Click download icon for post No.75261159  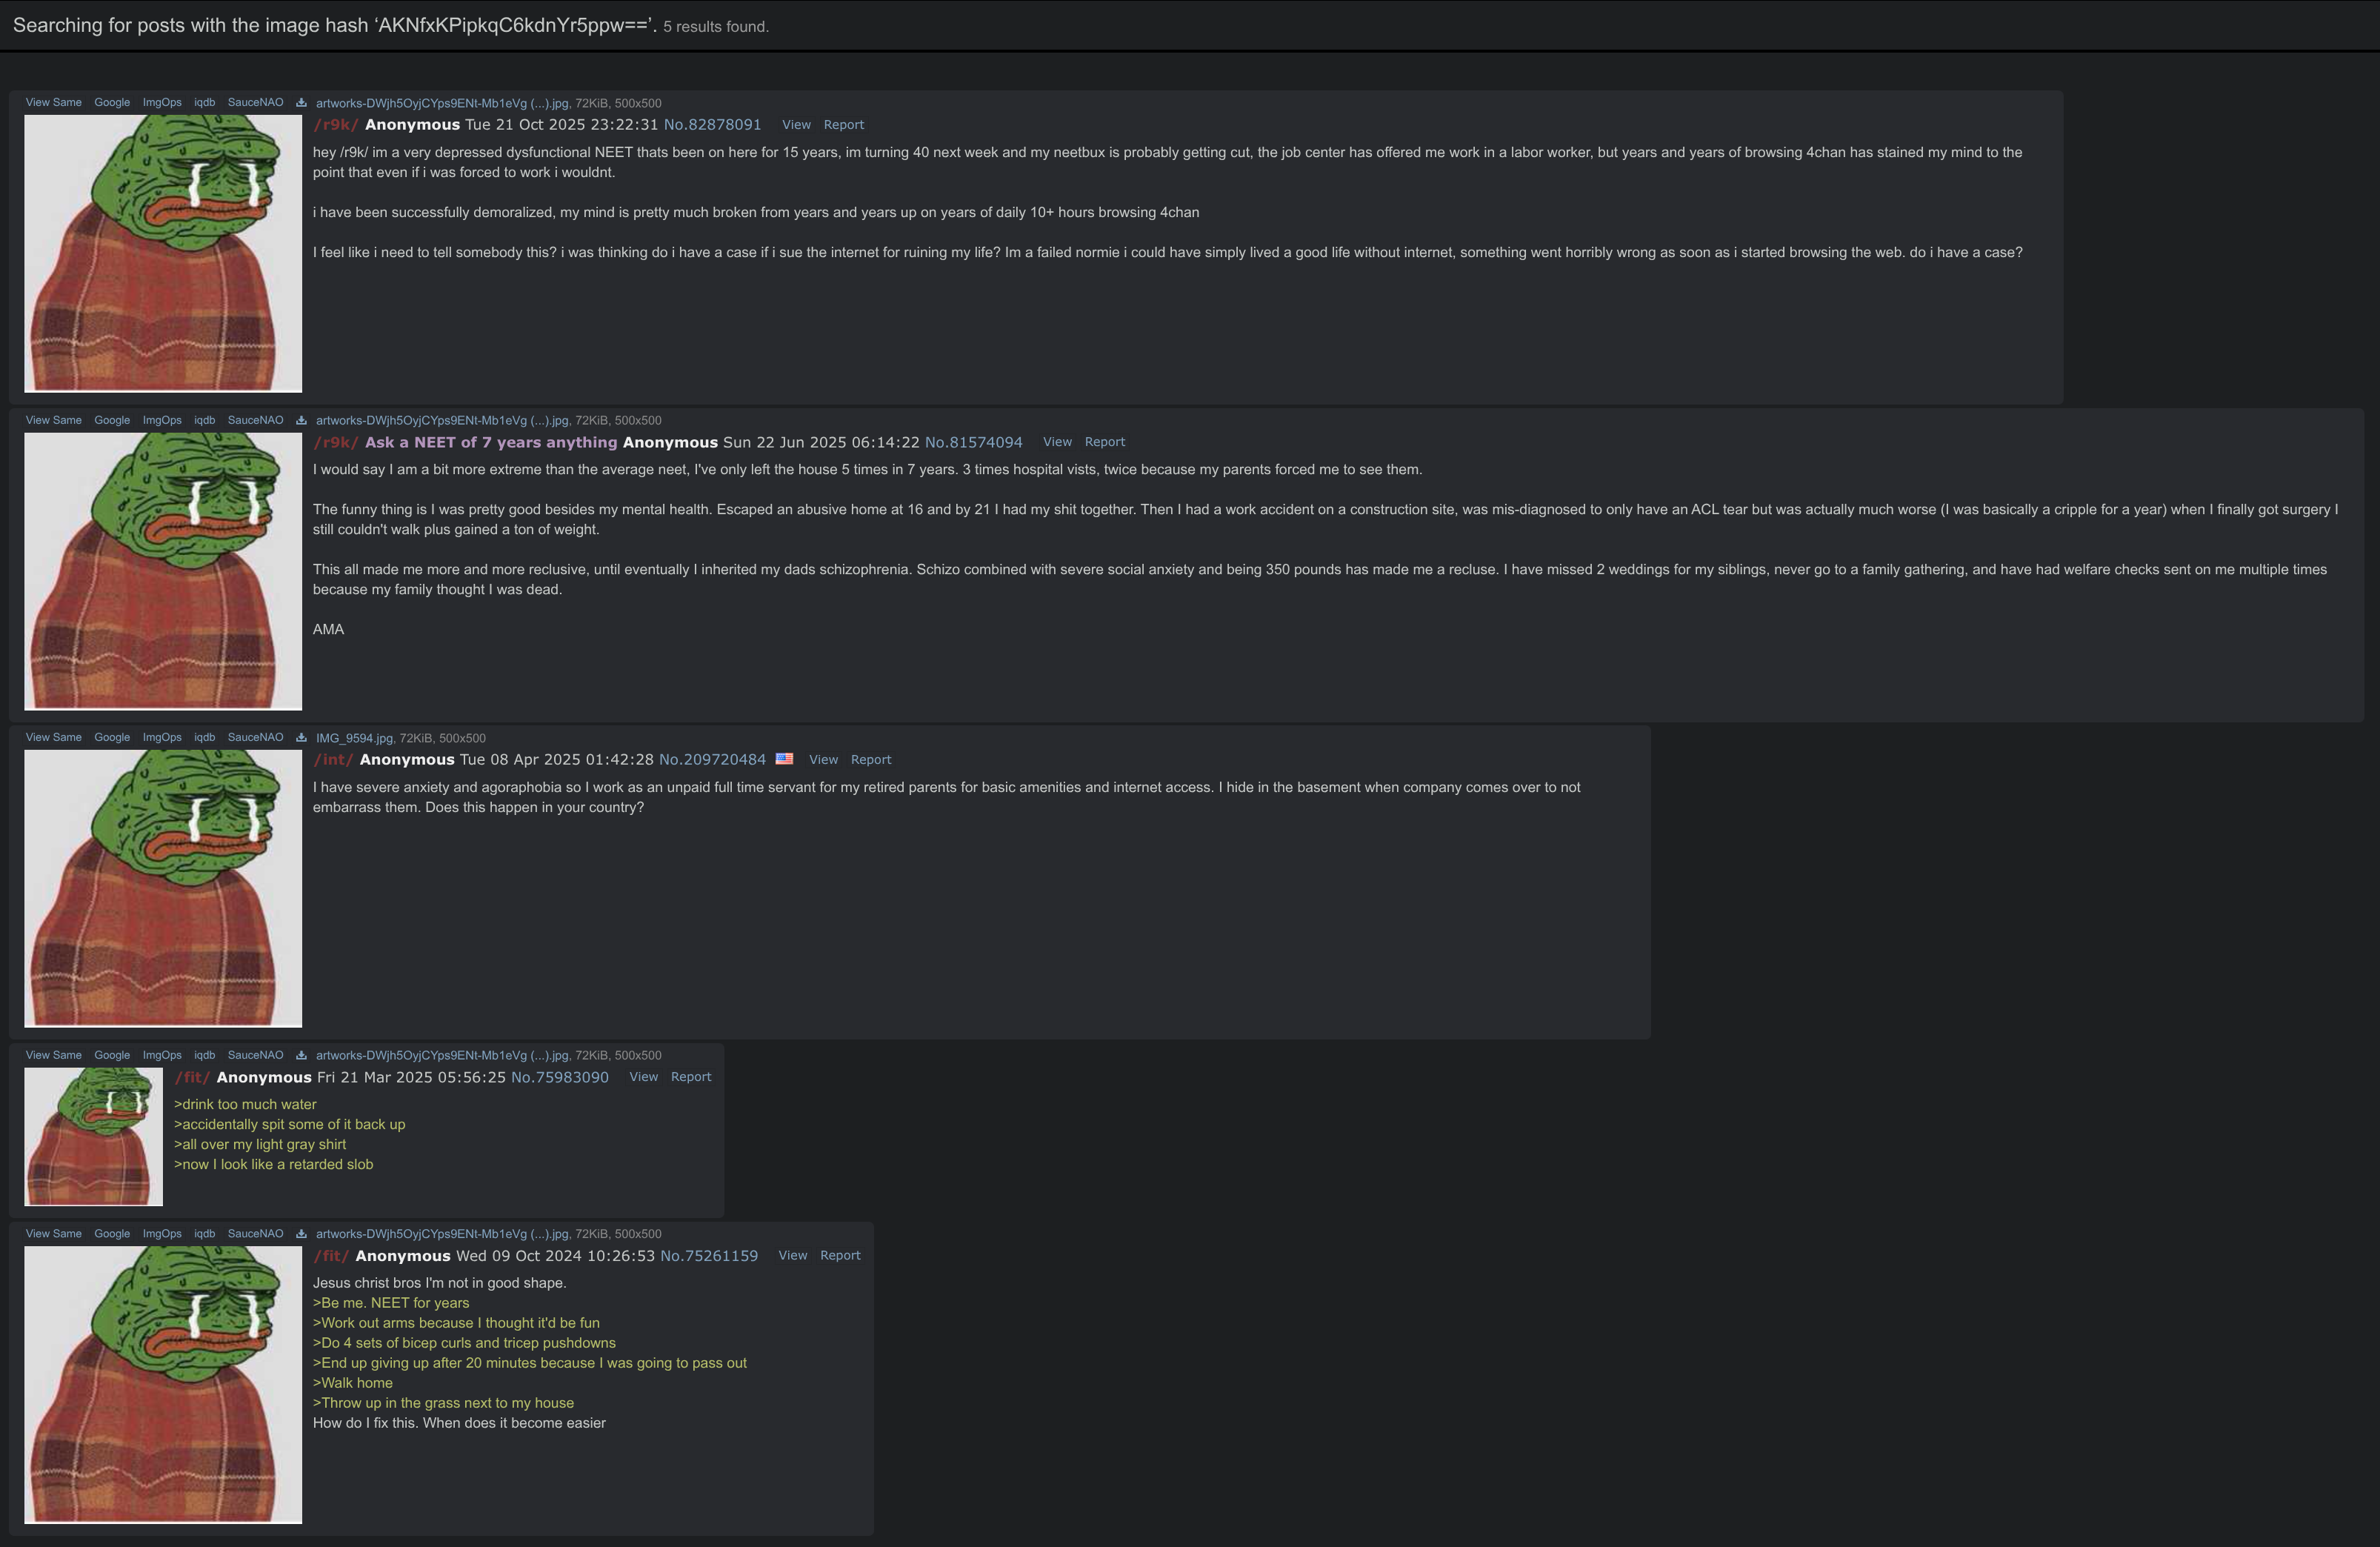(301, 1233)
